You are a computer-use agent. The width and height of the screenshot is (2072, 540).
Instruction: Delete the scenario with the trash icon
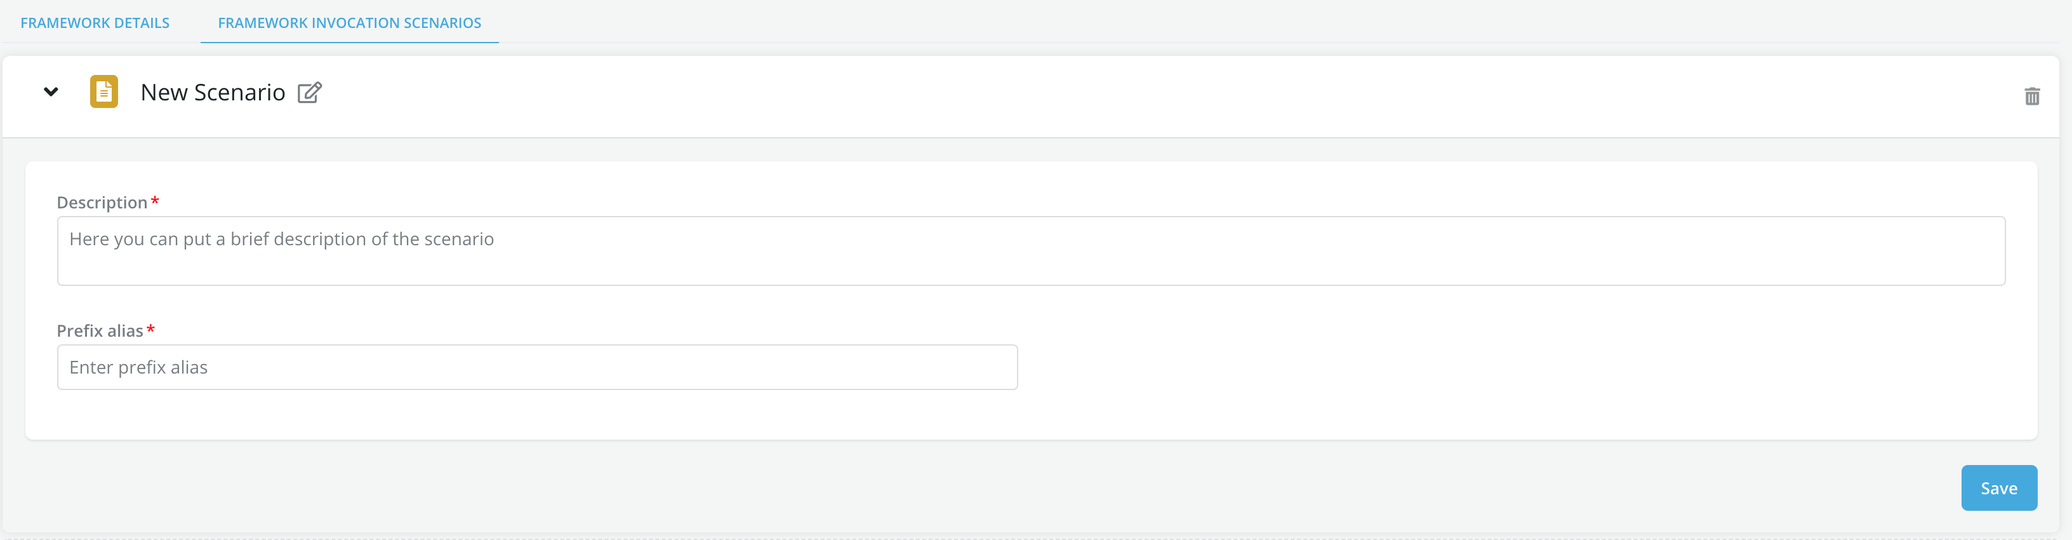(x=2031, y=96)
